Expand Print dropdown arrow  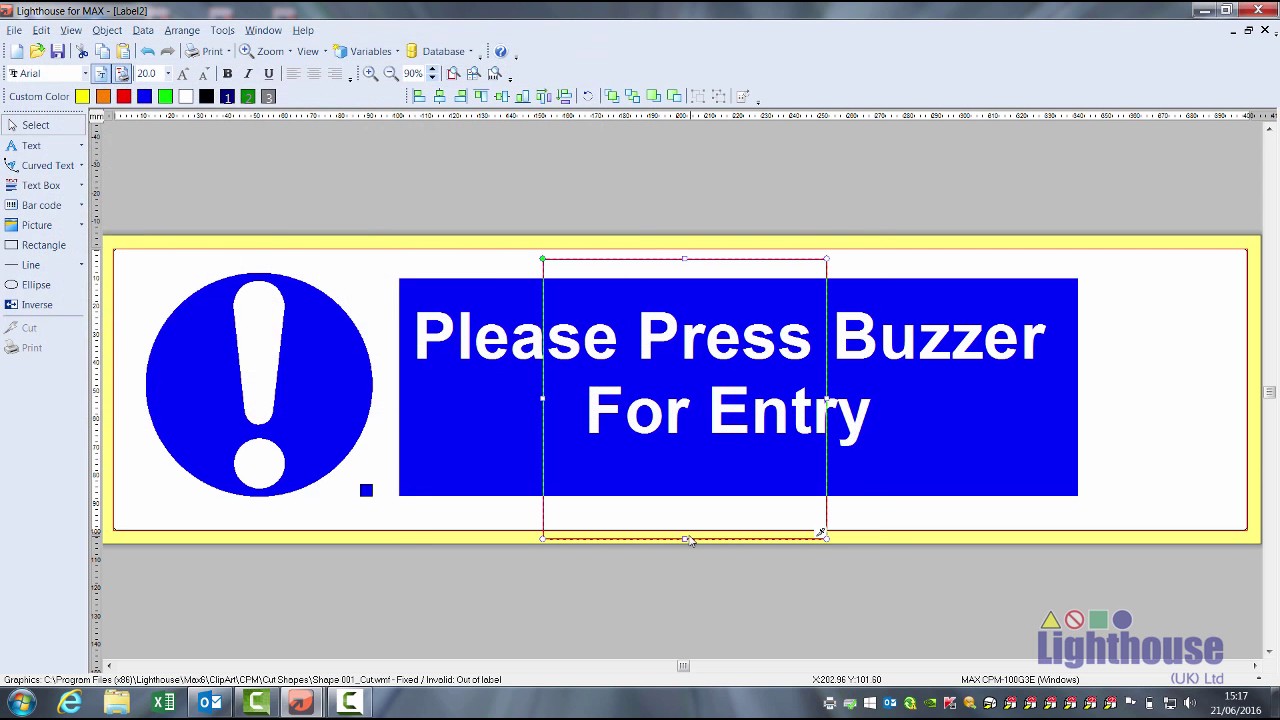229,52
